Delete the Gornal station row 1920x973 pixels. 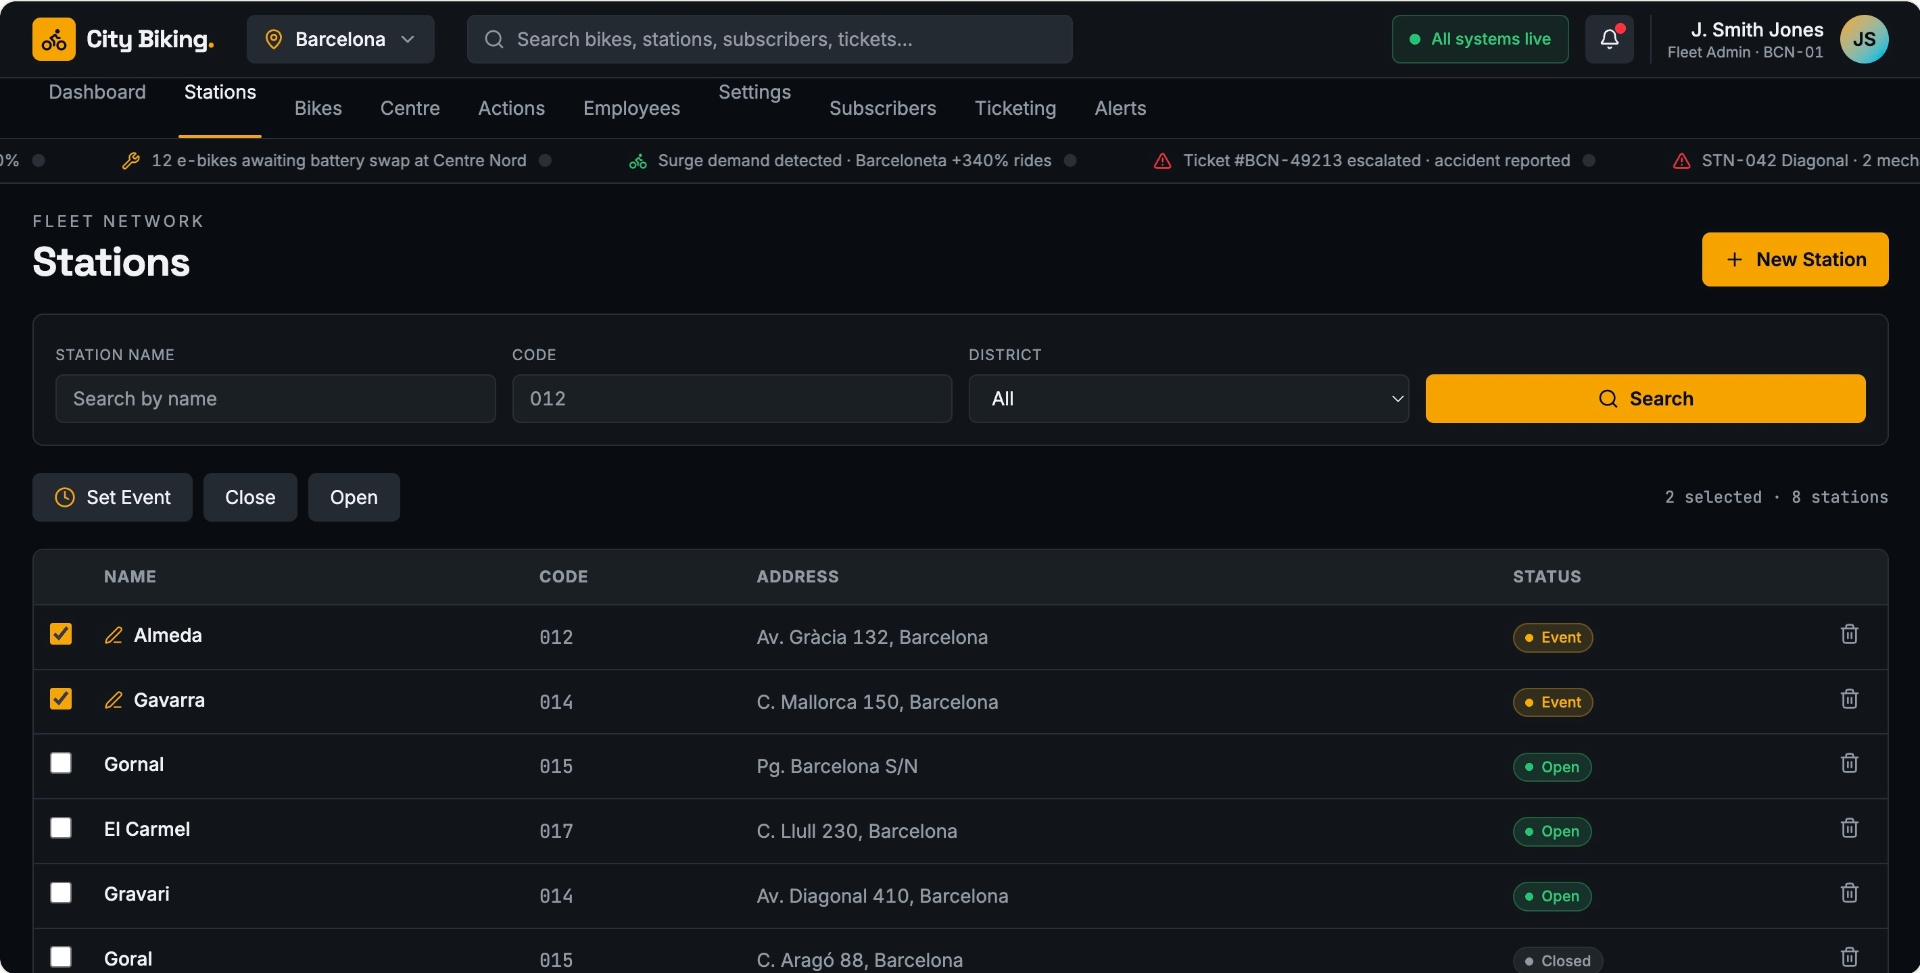(1849, 763)
